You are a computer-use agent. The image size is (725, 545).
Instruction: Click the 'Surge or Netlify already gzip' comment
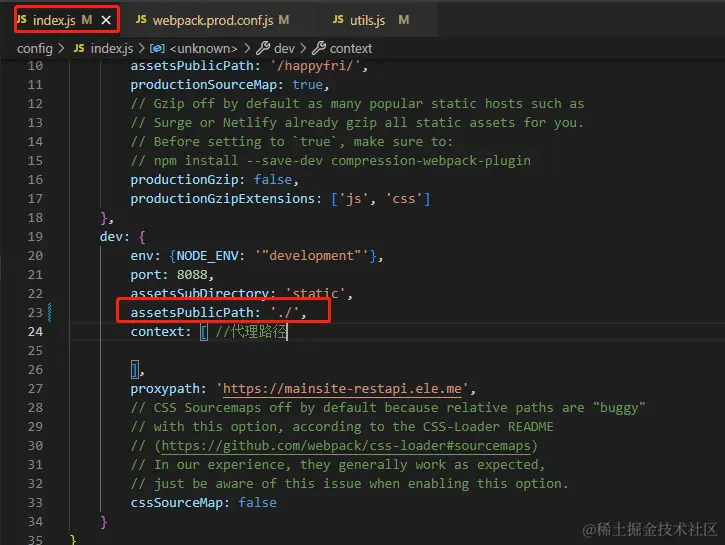(x=357, y=122)
